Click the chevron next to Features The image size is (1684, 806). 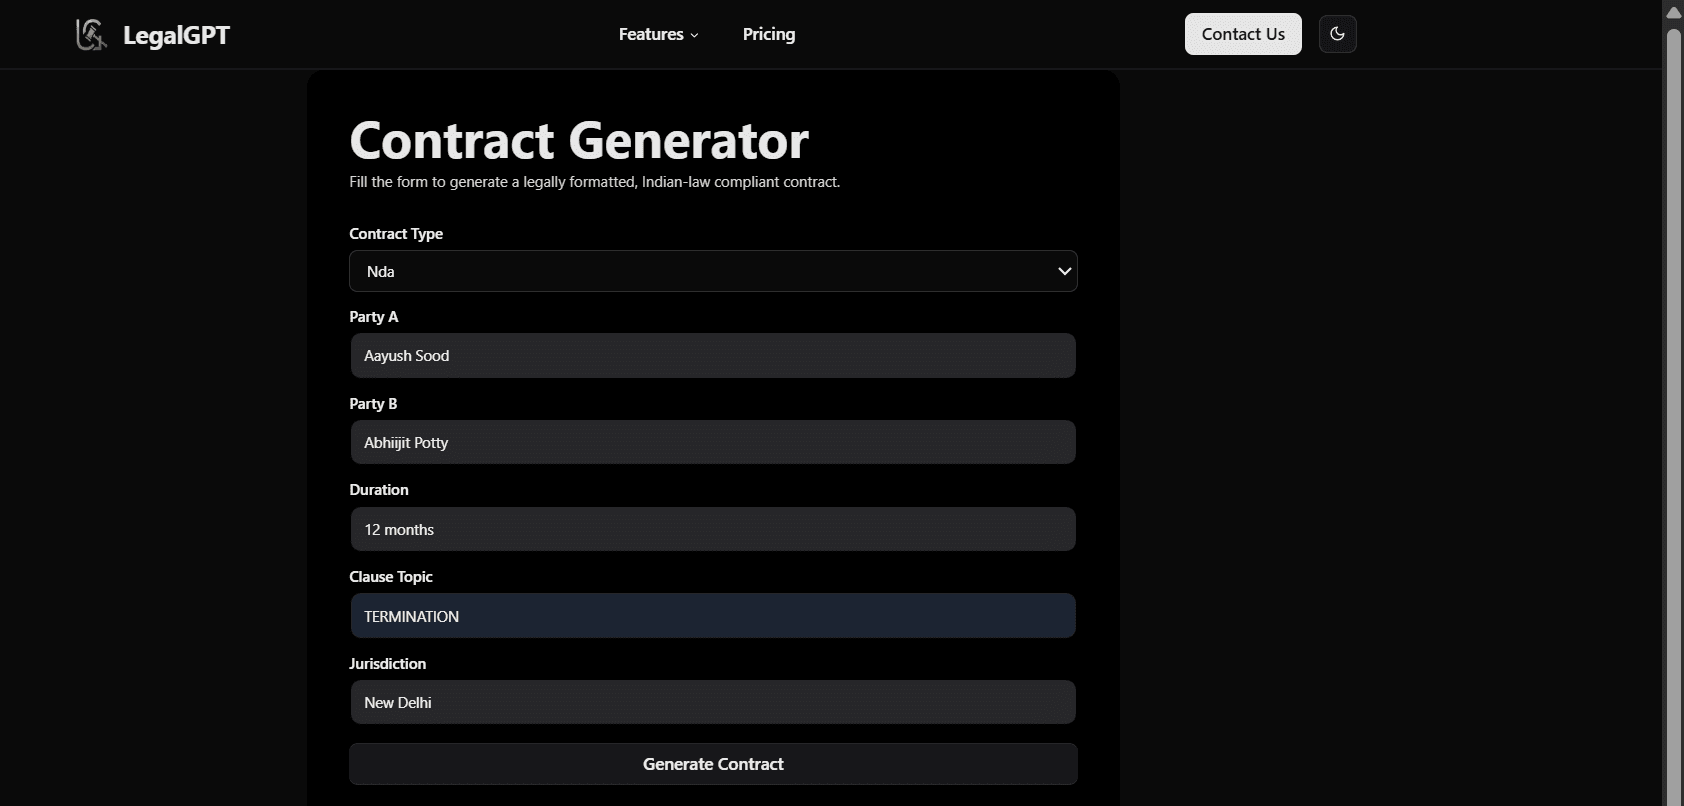[x=695, y=35]
